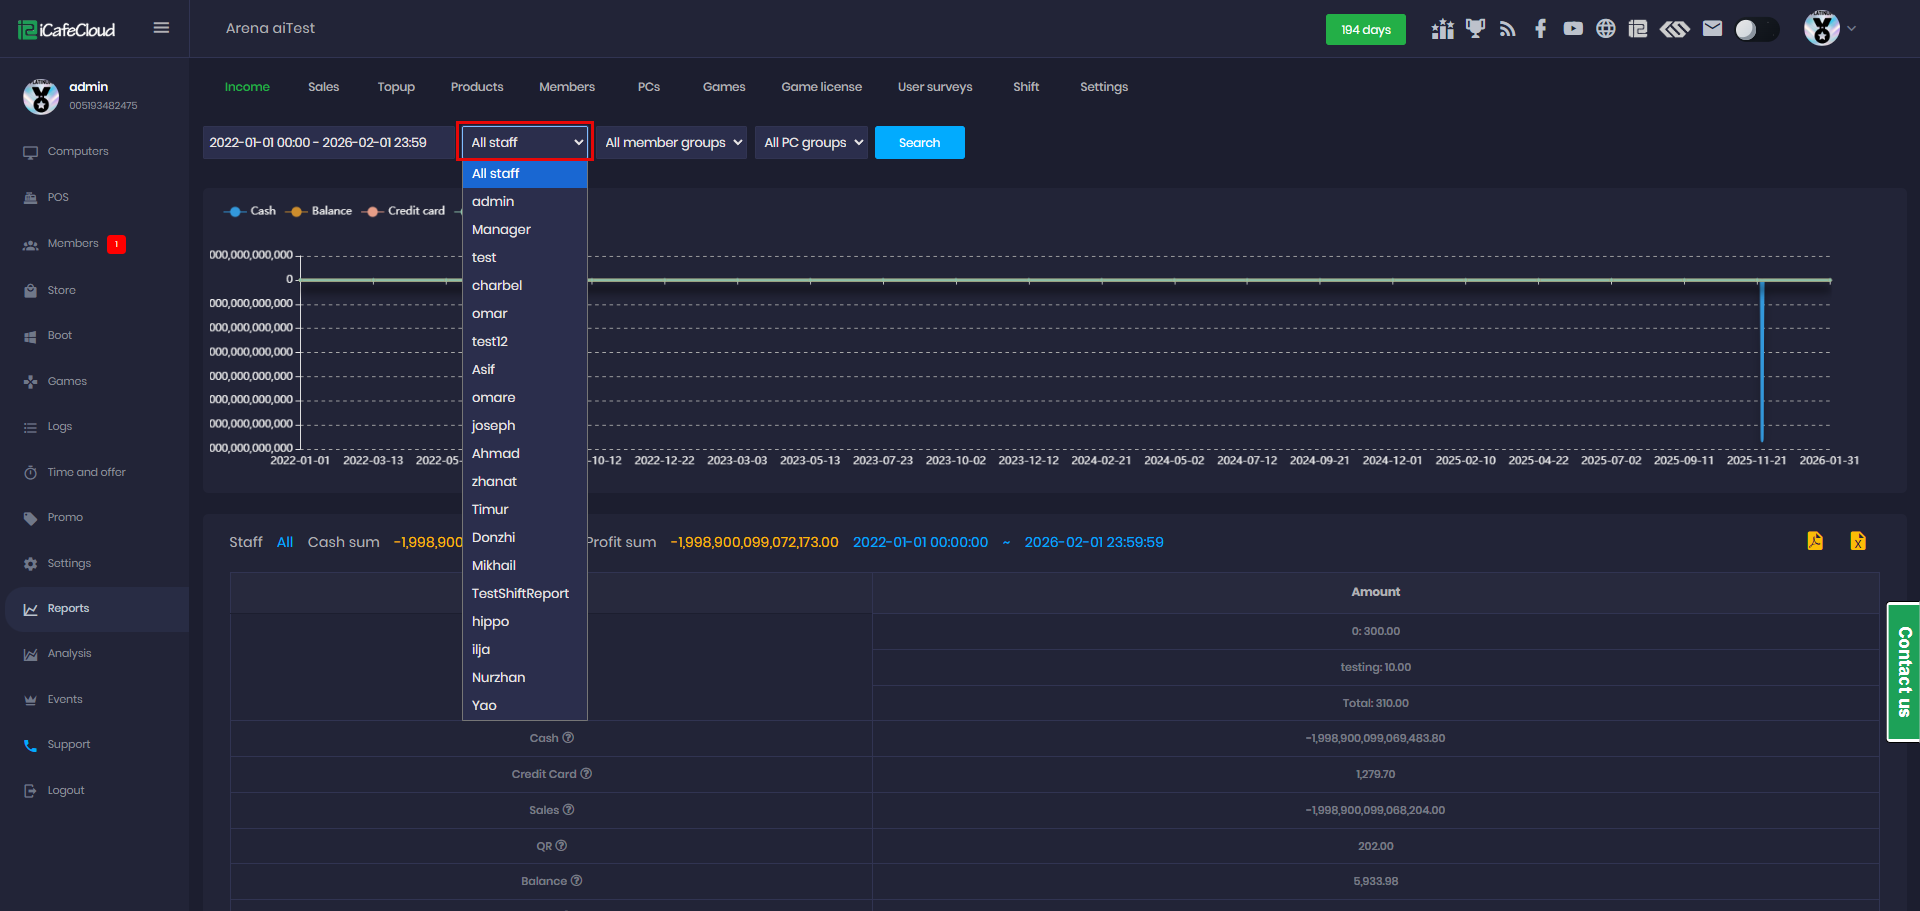Click the YouTube icon in header

(x=1573, y=29)
